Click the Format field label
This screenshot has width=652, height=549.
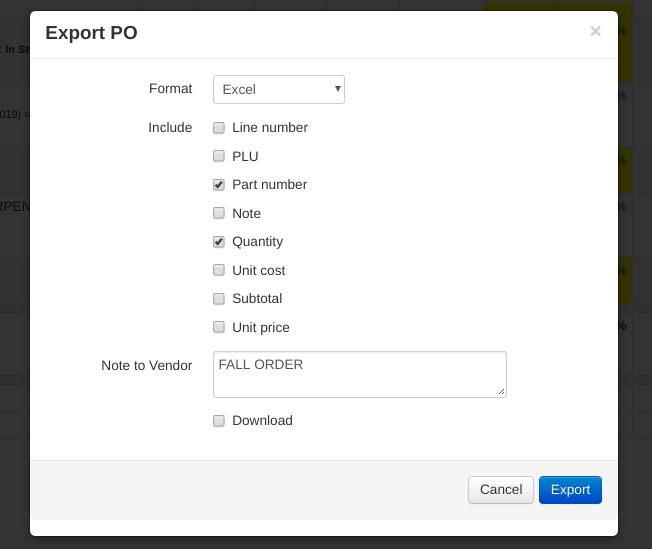click(170, 88)
